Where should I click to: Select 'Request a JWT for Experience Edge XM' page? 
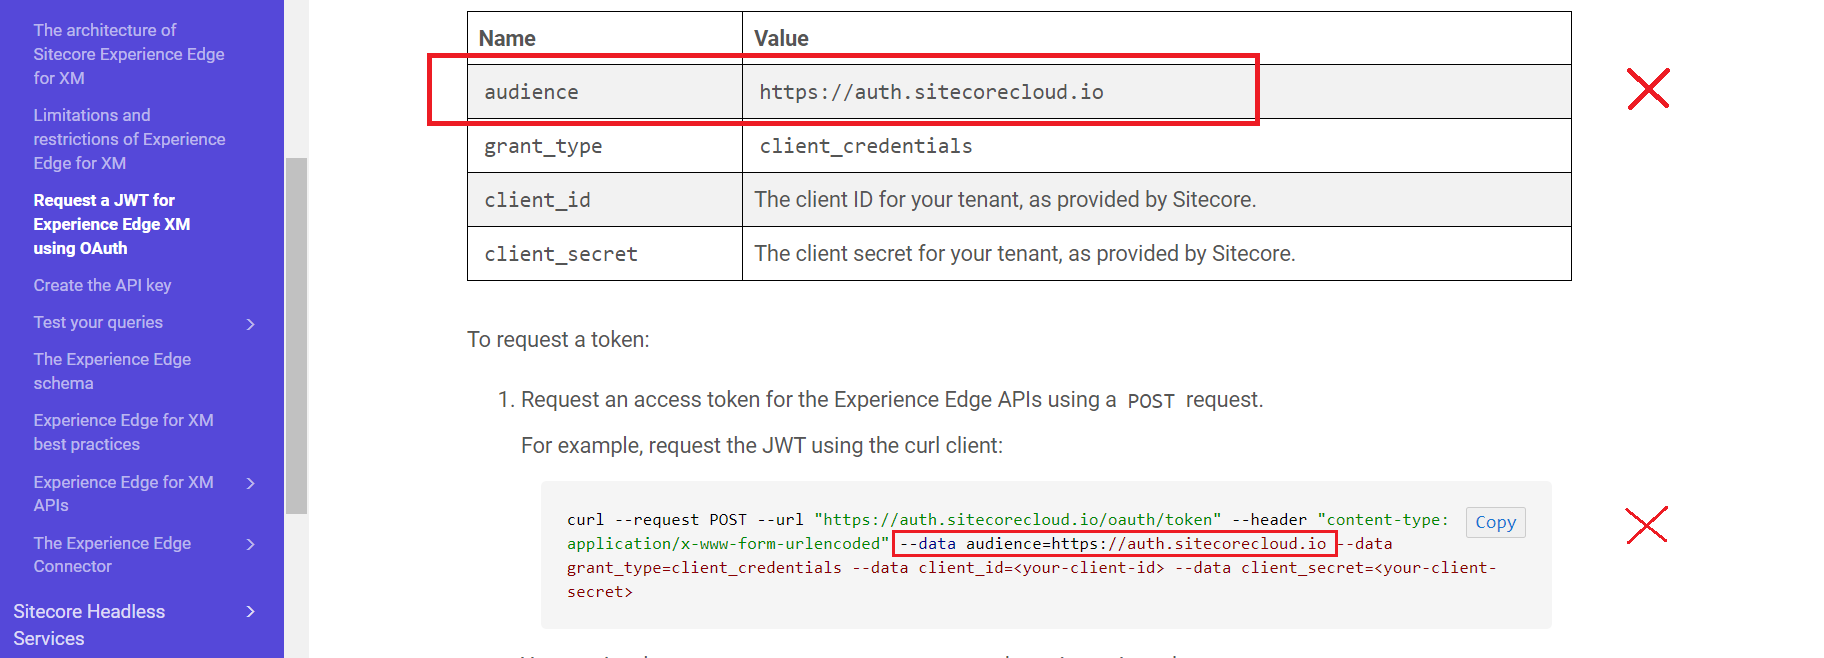click(112, 224)
